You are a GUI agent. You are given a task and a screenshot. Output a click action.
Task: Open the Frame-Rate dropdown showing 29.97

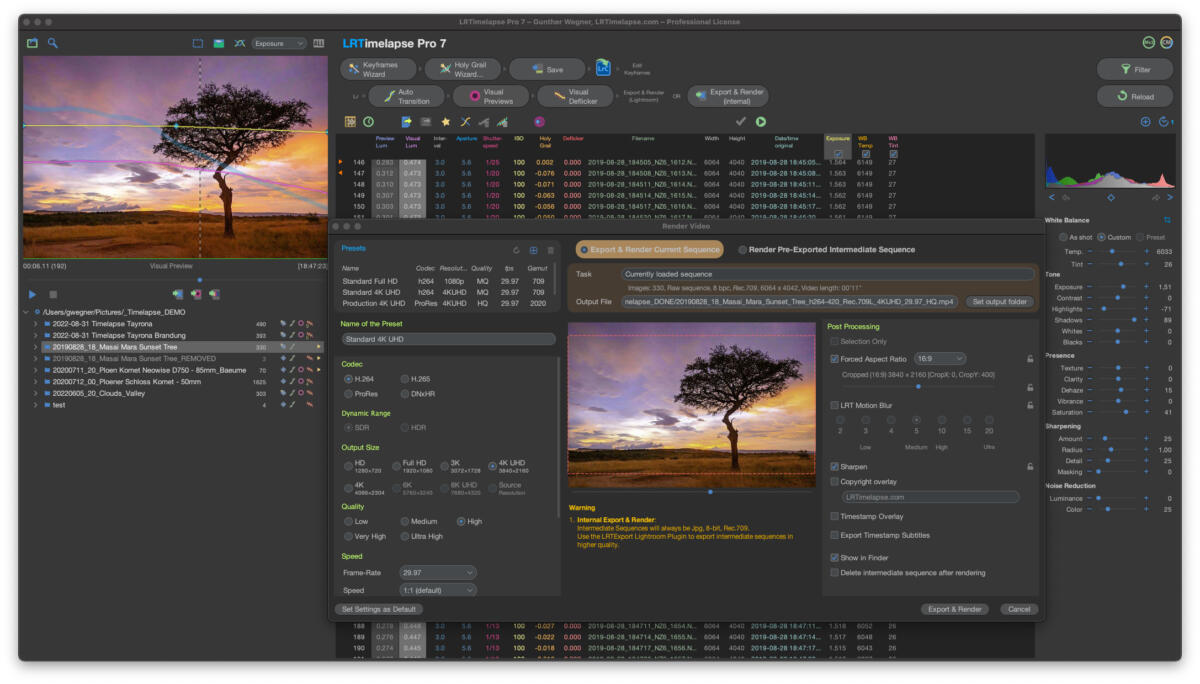[x=438, y=572]
